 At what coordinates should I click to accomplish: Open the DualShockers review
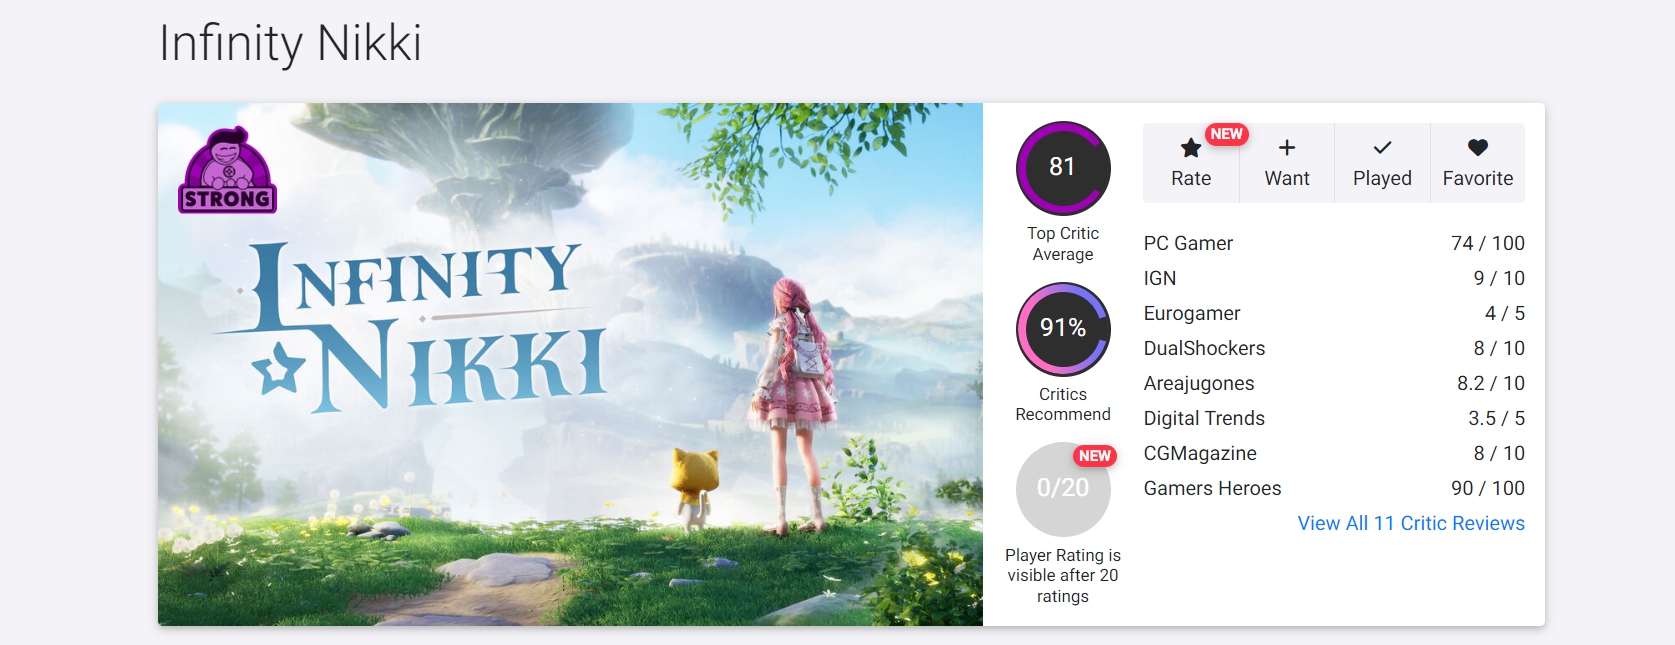(x=1334, y=348)
